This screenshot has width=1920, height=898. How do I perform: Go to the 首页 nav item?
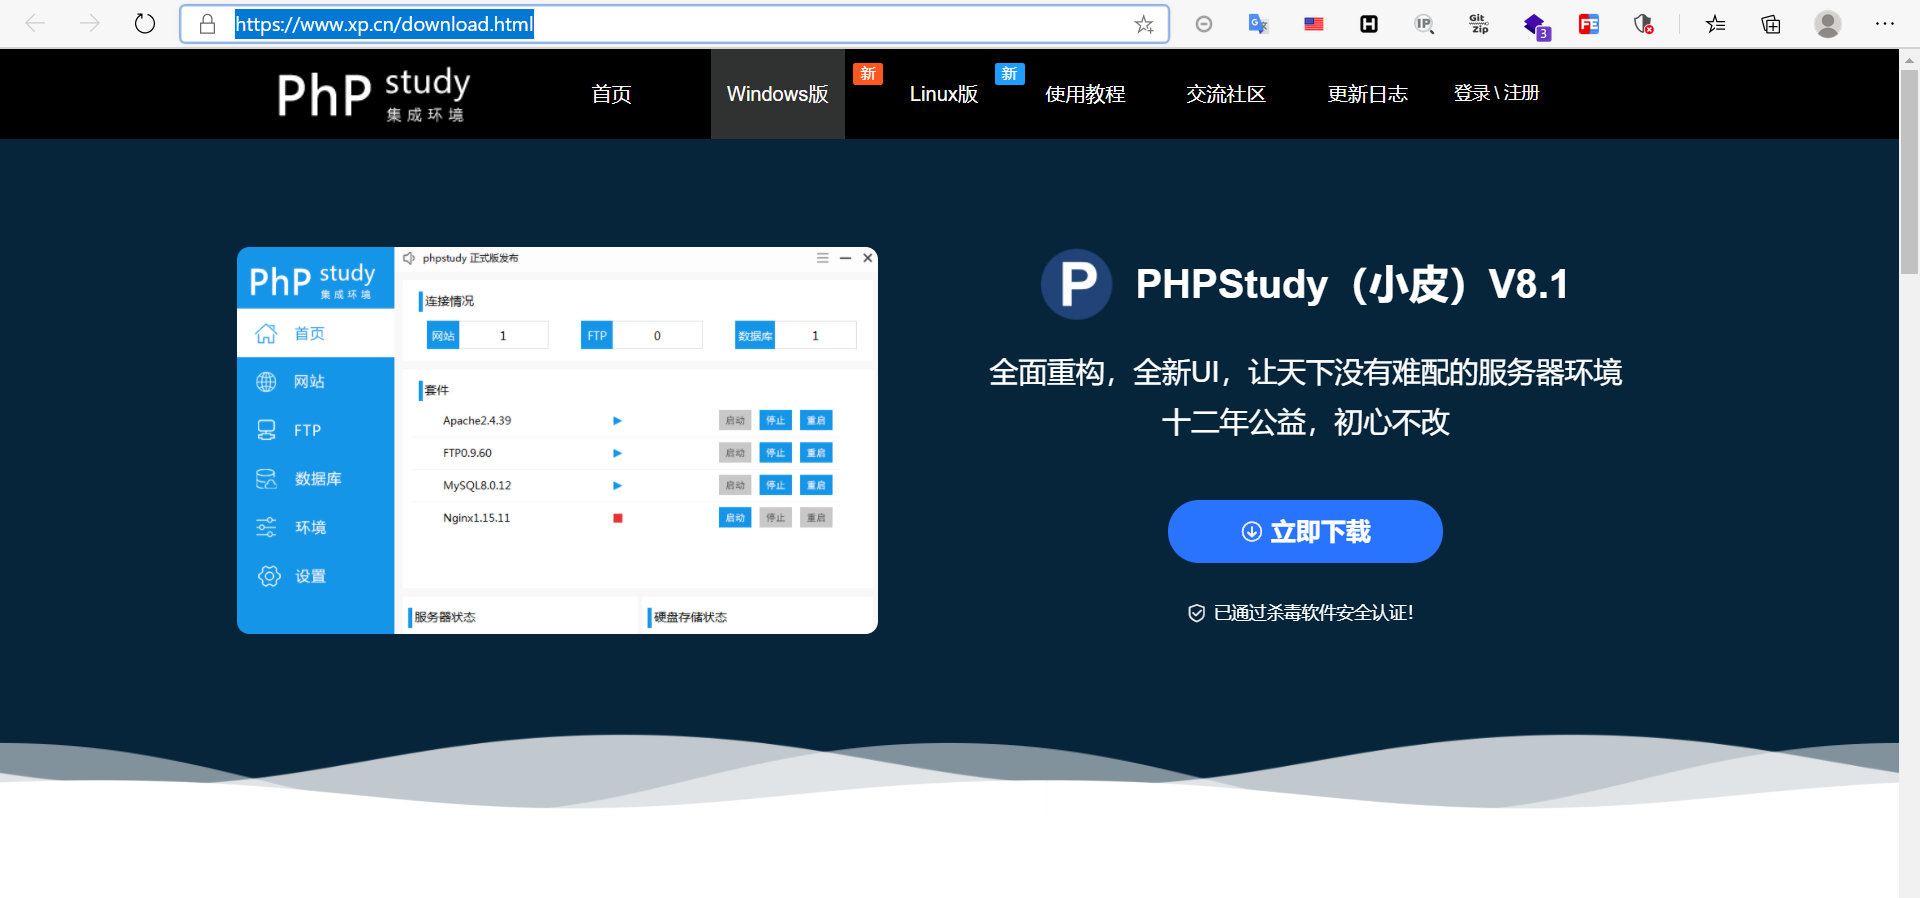click(x=611, y=94)
